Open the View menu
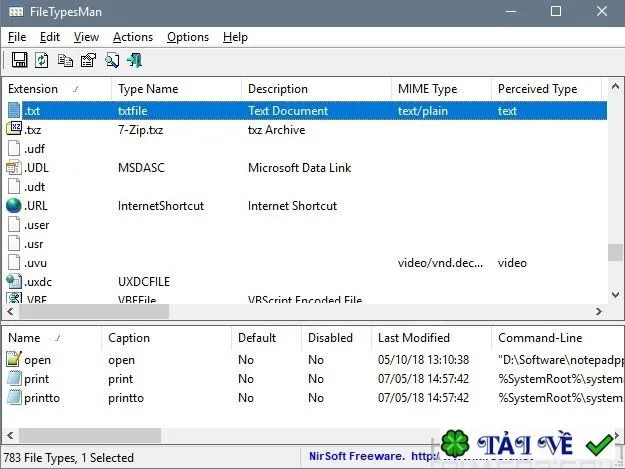The height and width of the screenshot is (469, 625). pos(86,37)
